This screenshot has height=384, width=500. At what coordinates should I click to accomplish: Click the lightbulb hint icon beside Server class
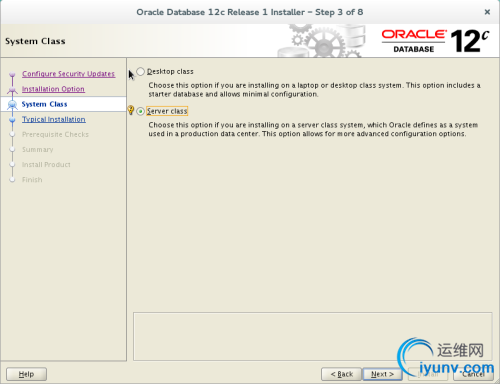(x=131, y=110)
